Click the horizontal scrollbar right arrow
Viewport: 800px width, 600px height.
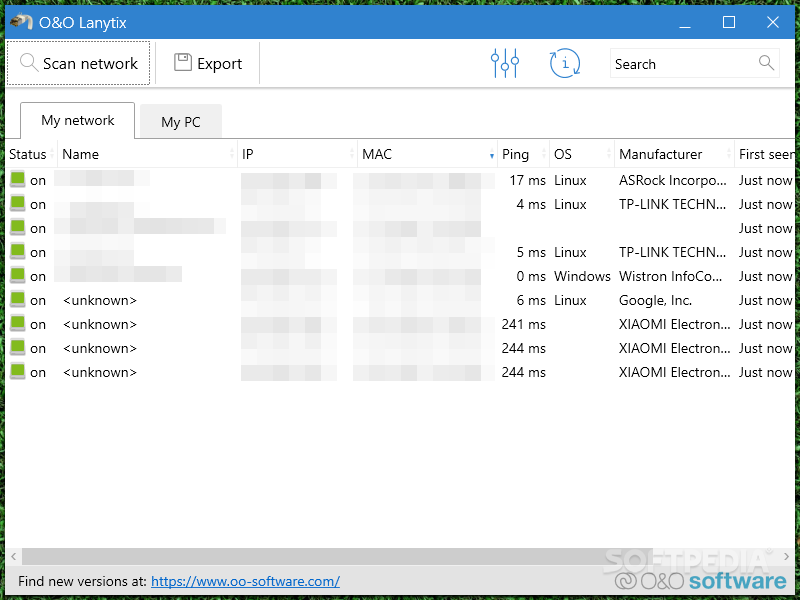click(786, 557)
